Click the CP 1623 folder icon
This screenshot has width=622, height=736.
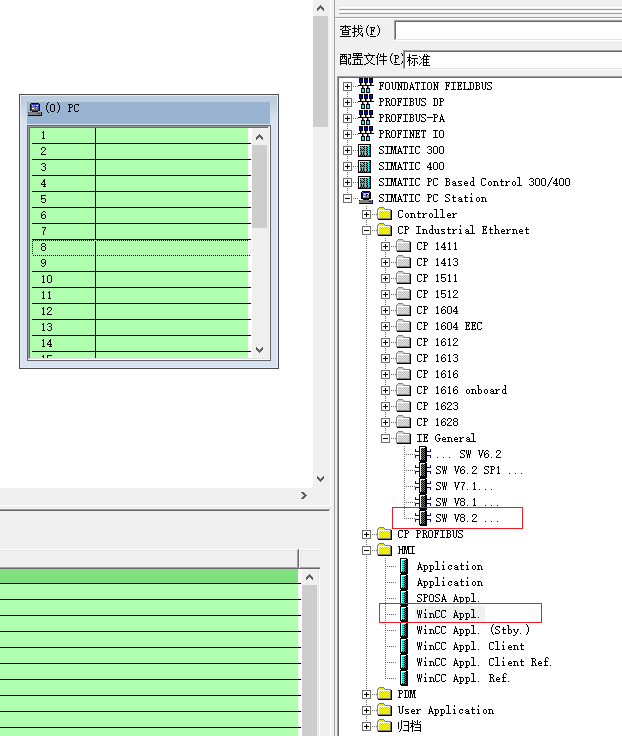pyautogui.click(x=403, y=406)
